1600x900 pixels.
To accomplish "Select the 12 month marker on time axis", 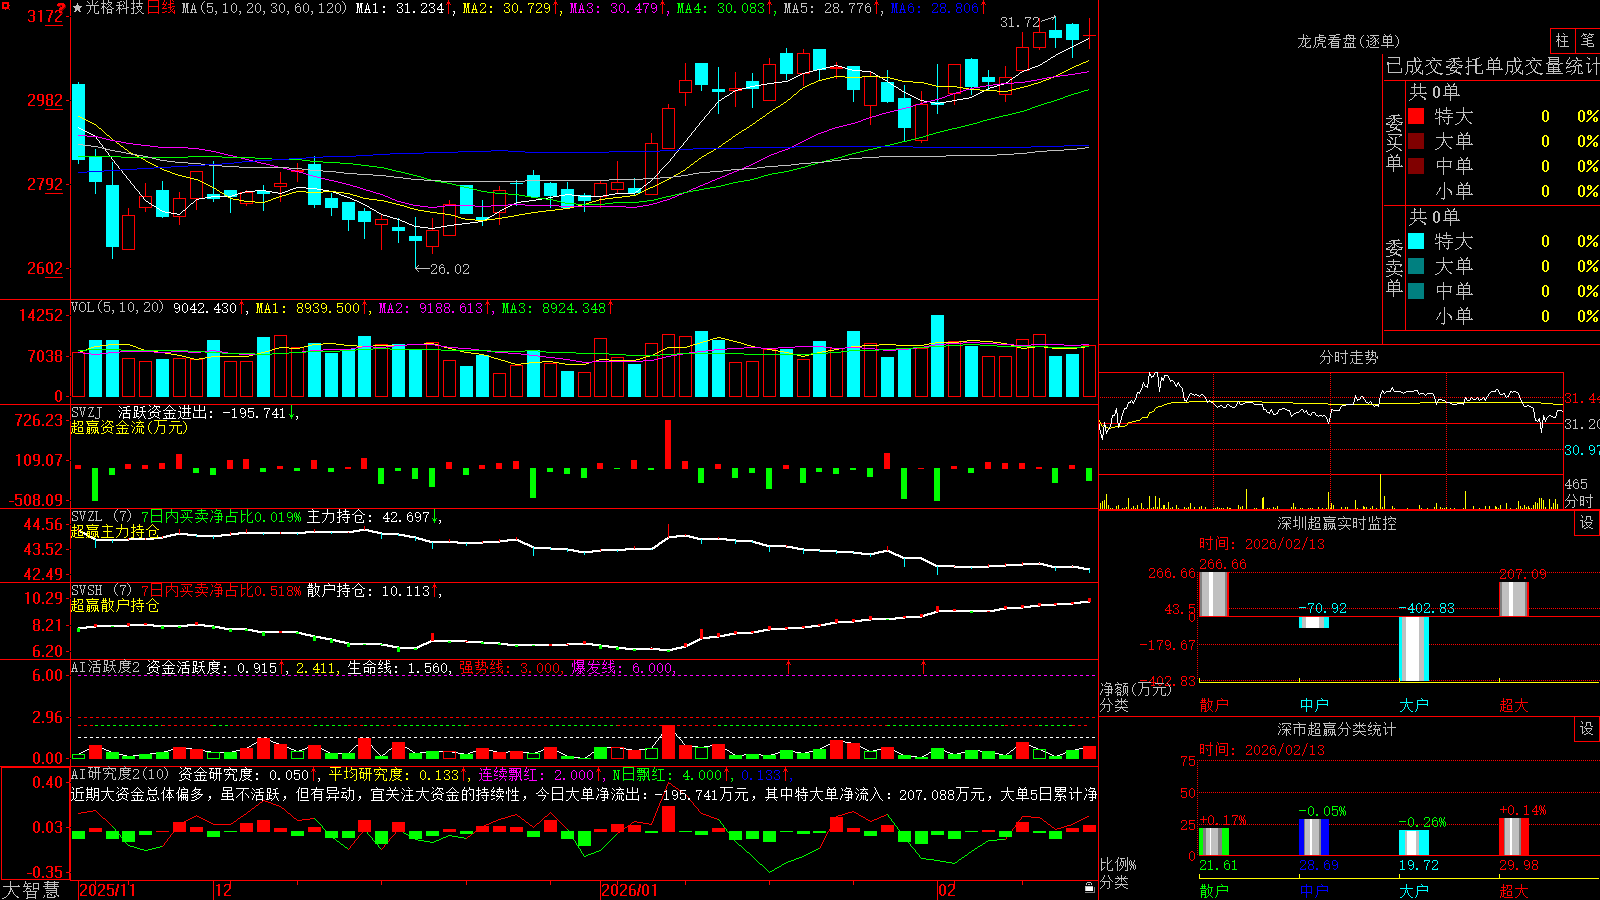I will 224,890.
